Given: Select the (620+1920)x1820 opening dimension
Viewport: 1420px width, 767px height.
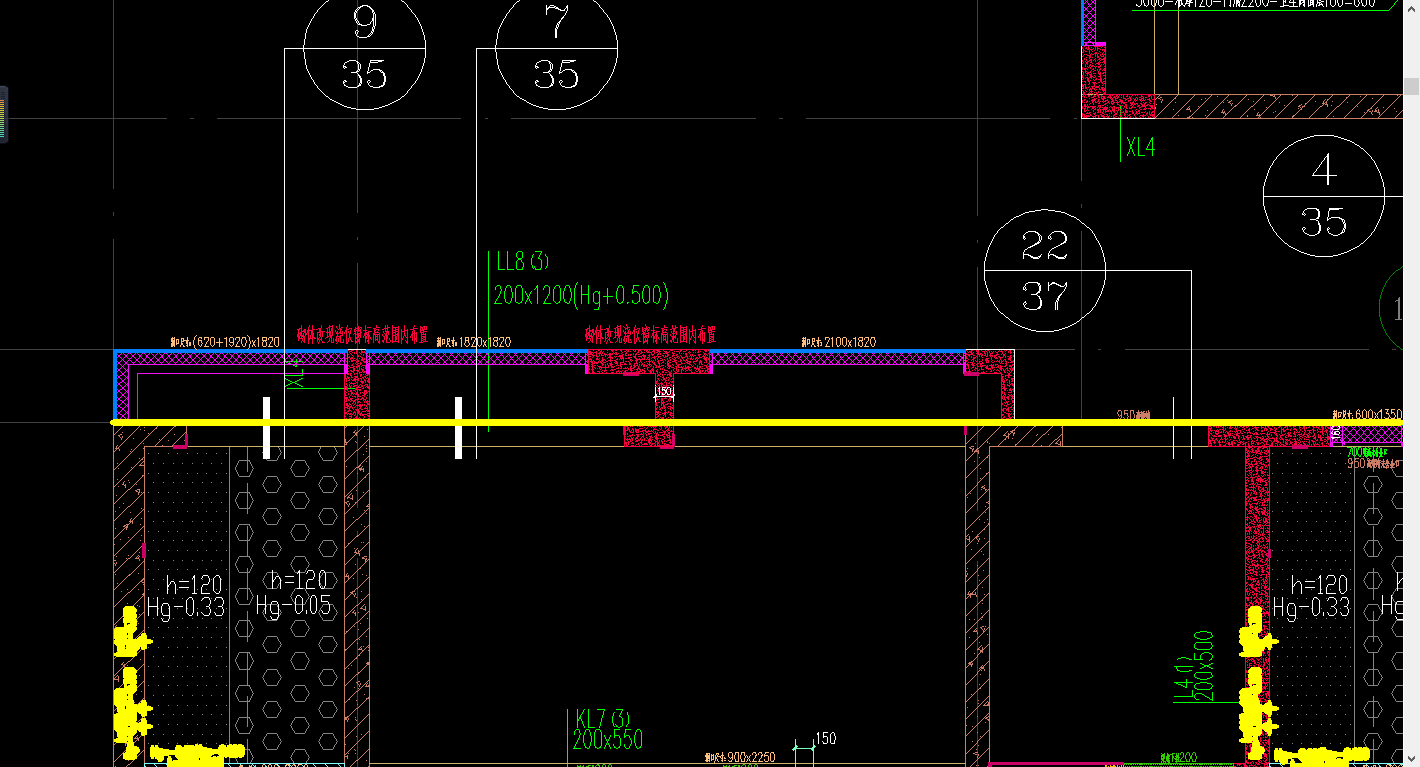Looking at the screenshot, I should coord(225,342).
